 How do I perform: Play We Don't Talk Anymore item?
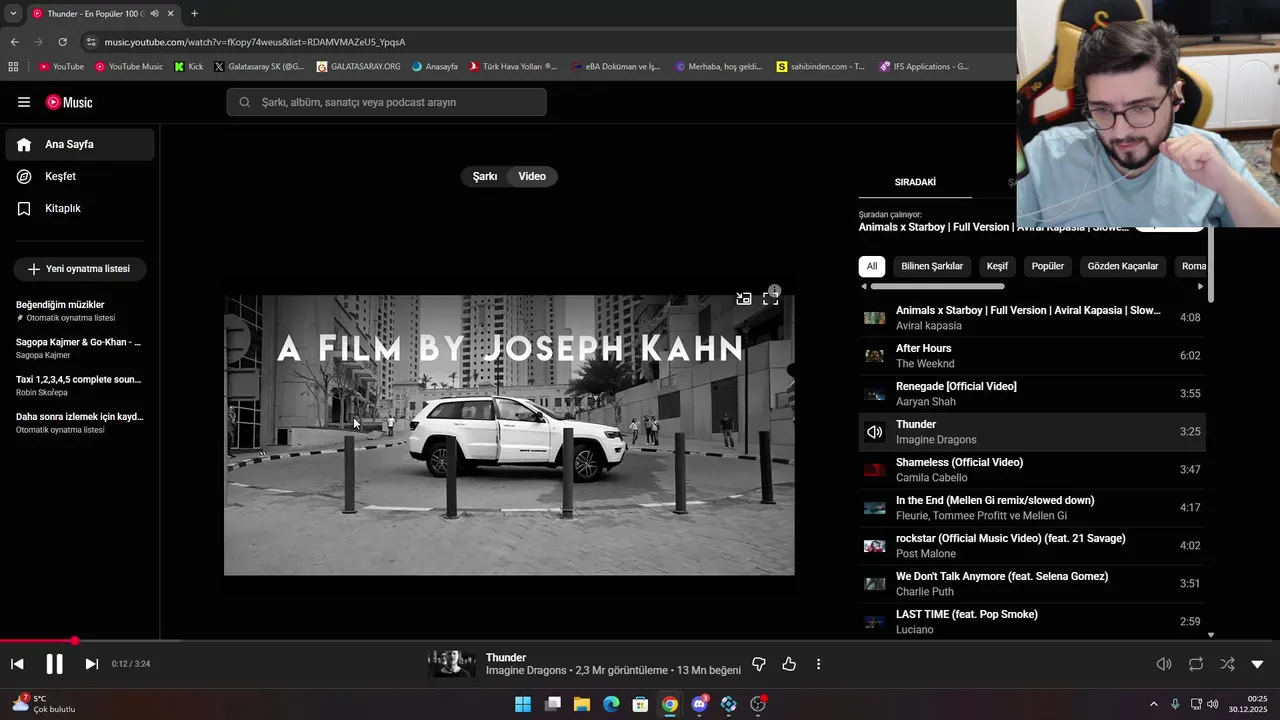pos(1032,584)
